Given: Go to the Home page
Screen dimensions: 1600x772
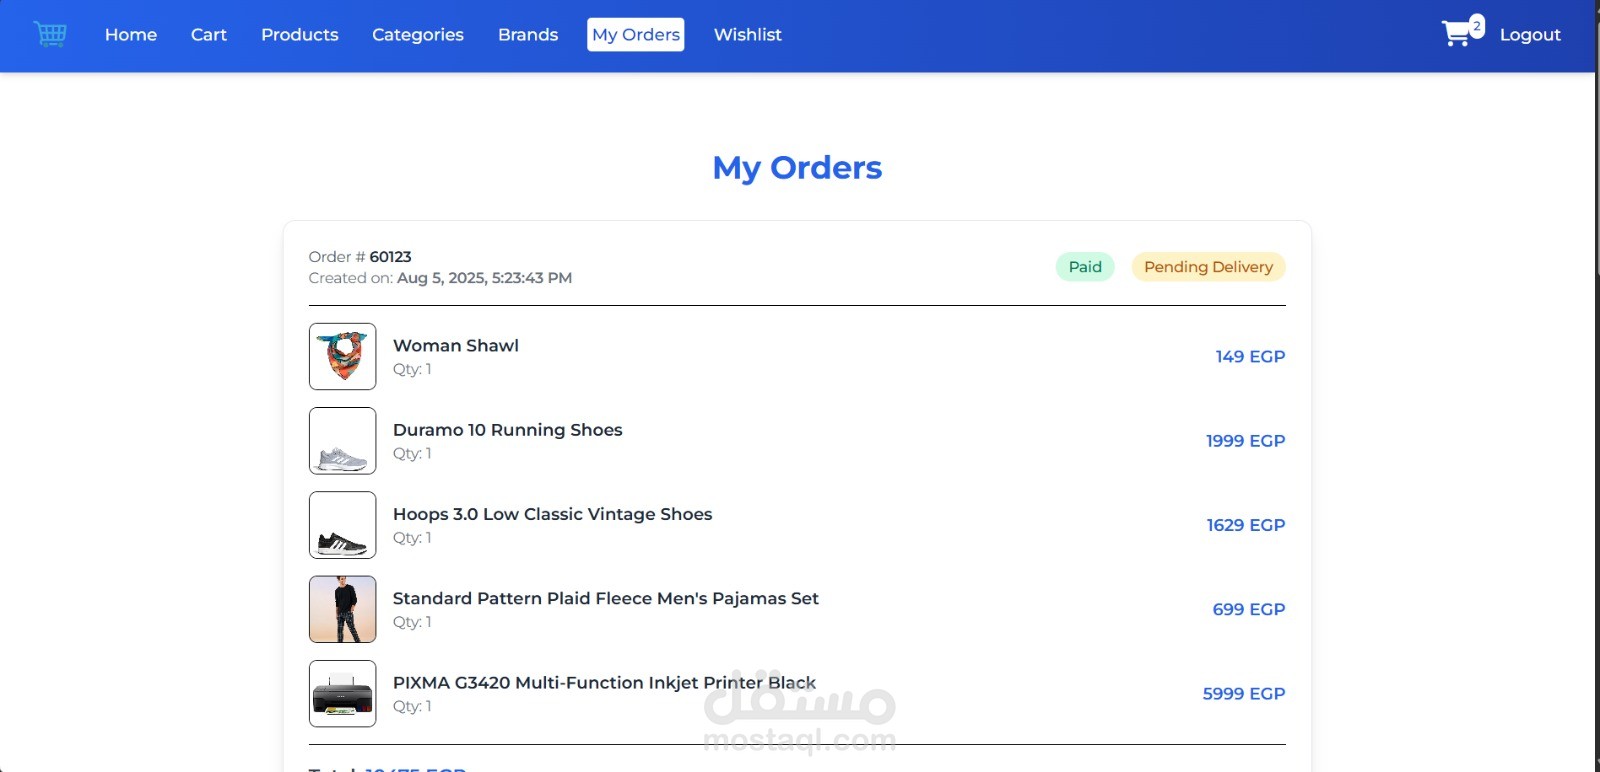Looking at the screenshot, I should click(131, 35).
